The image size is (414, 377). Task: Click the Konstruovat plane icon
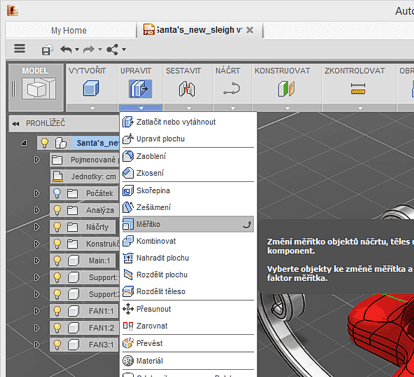tap(286, 89)
